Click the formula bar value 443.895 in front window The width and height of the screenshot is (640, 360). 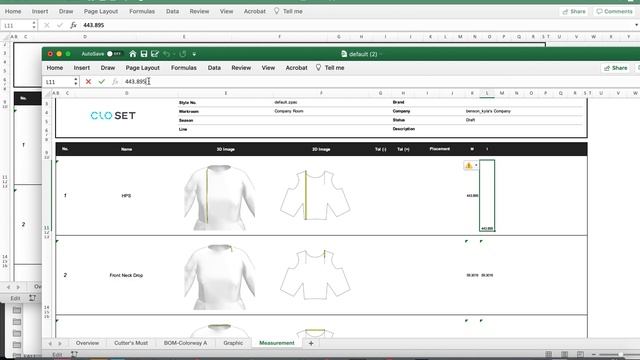(x=136, y=82)
